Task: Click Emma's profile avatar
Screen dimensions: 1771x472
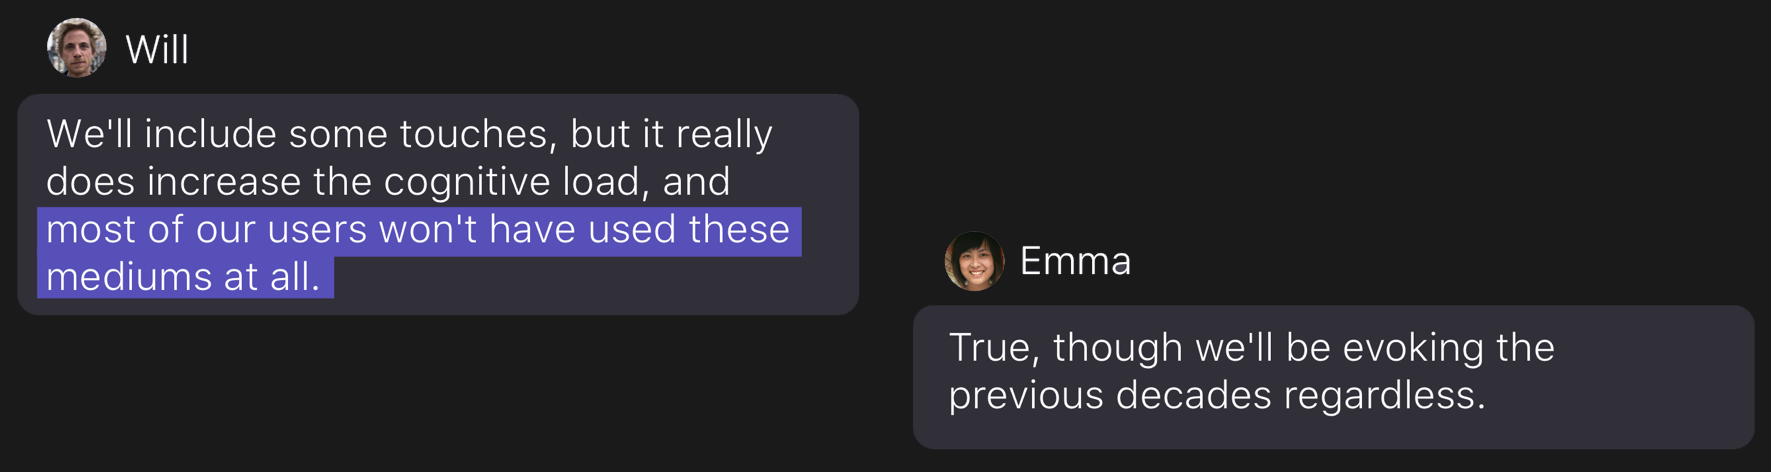Action: tap(974, 262)
